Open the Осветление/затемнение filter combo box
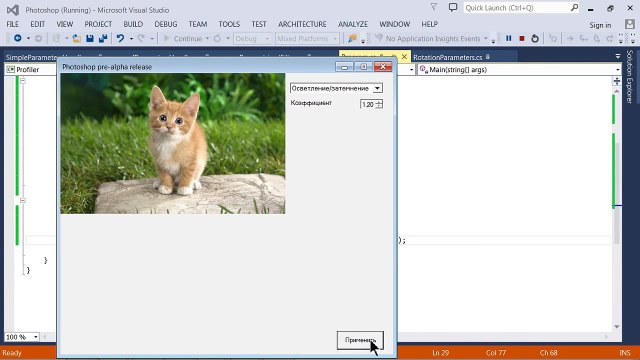Viewport: 640px width, 360px height. click(336, 88)
